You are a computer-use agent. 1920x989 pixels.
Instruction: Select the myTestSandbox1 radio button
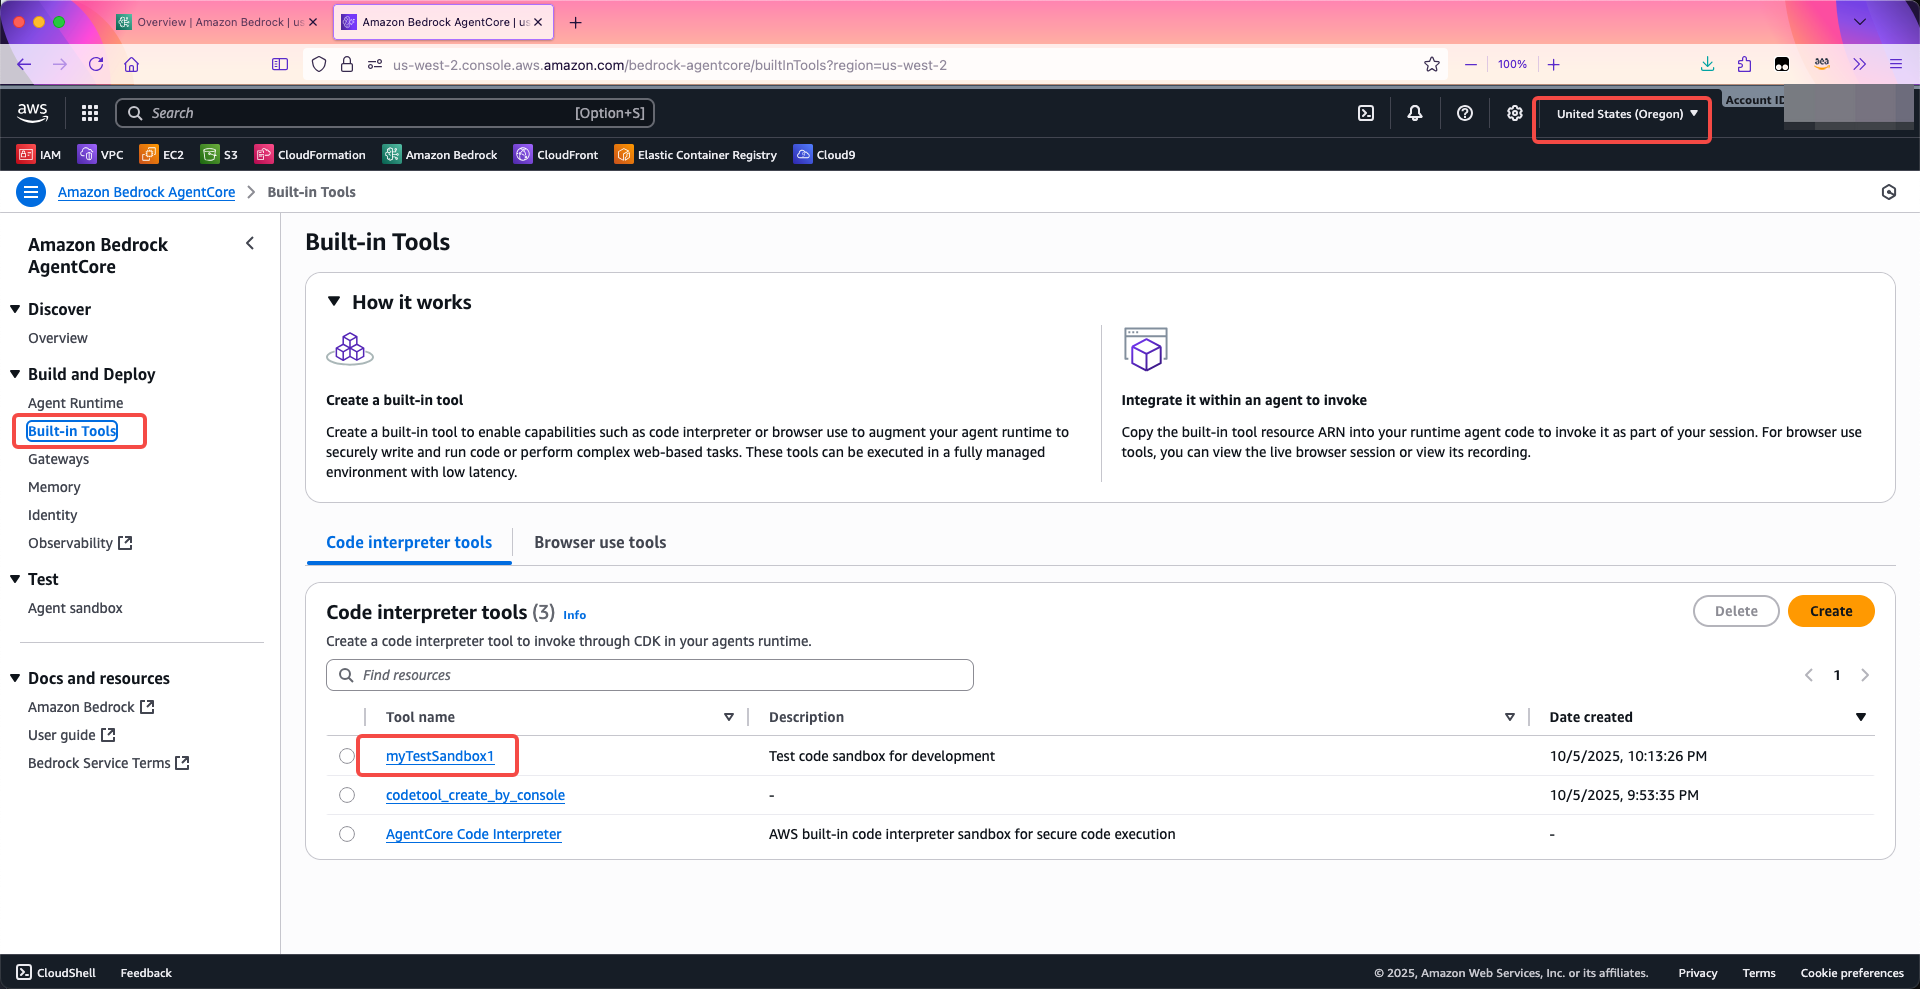[x=347, y=756]
